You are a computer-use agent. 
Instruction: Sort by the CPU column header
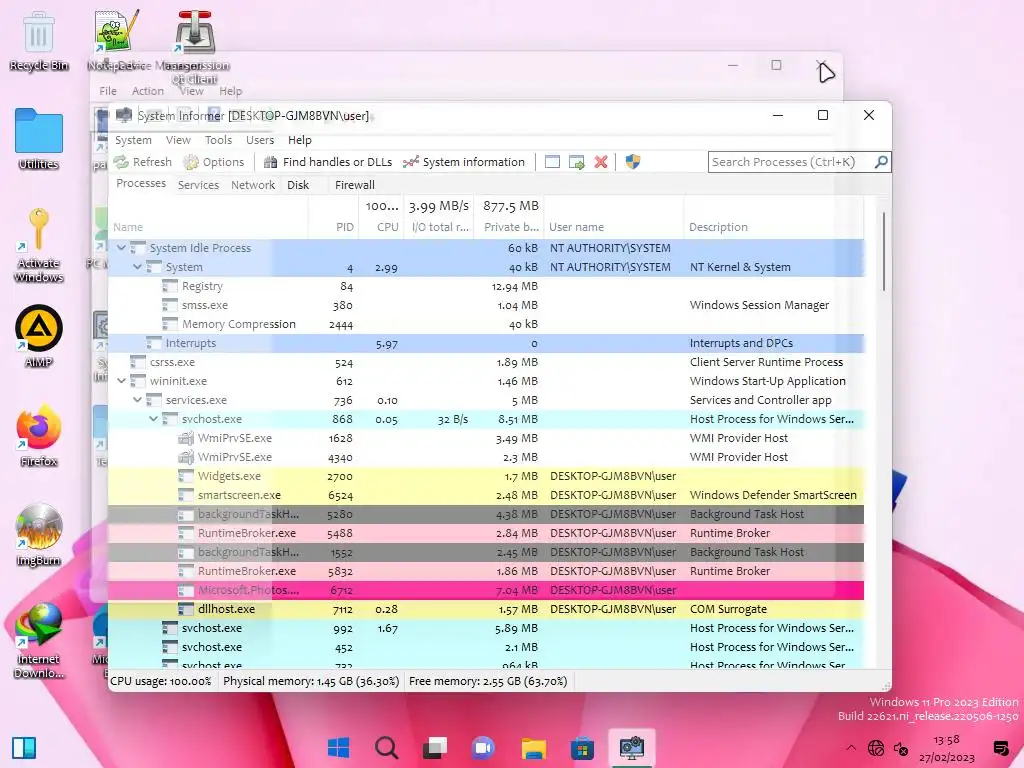(x=381, y=227)
